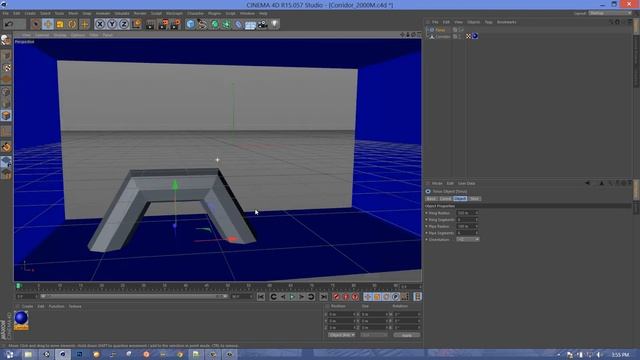Viewport: 640px width, 360px height.
Task: Click the timeline preview range slider
Action: pyautogui.click(x=134, y=296)
